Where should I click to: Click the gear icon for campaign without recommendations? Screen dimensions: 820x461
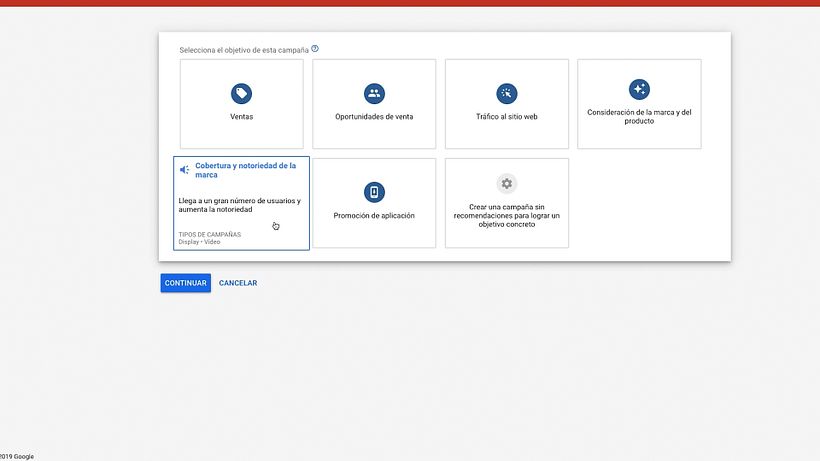tap(506, 183)
